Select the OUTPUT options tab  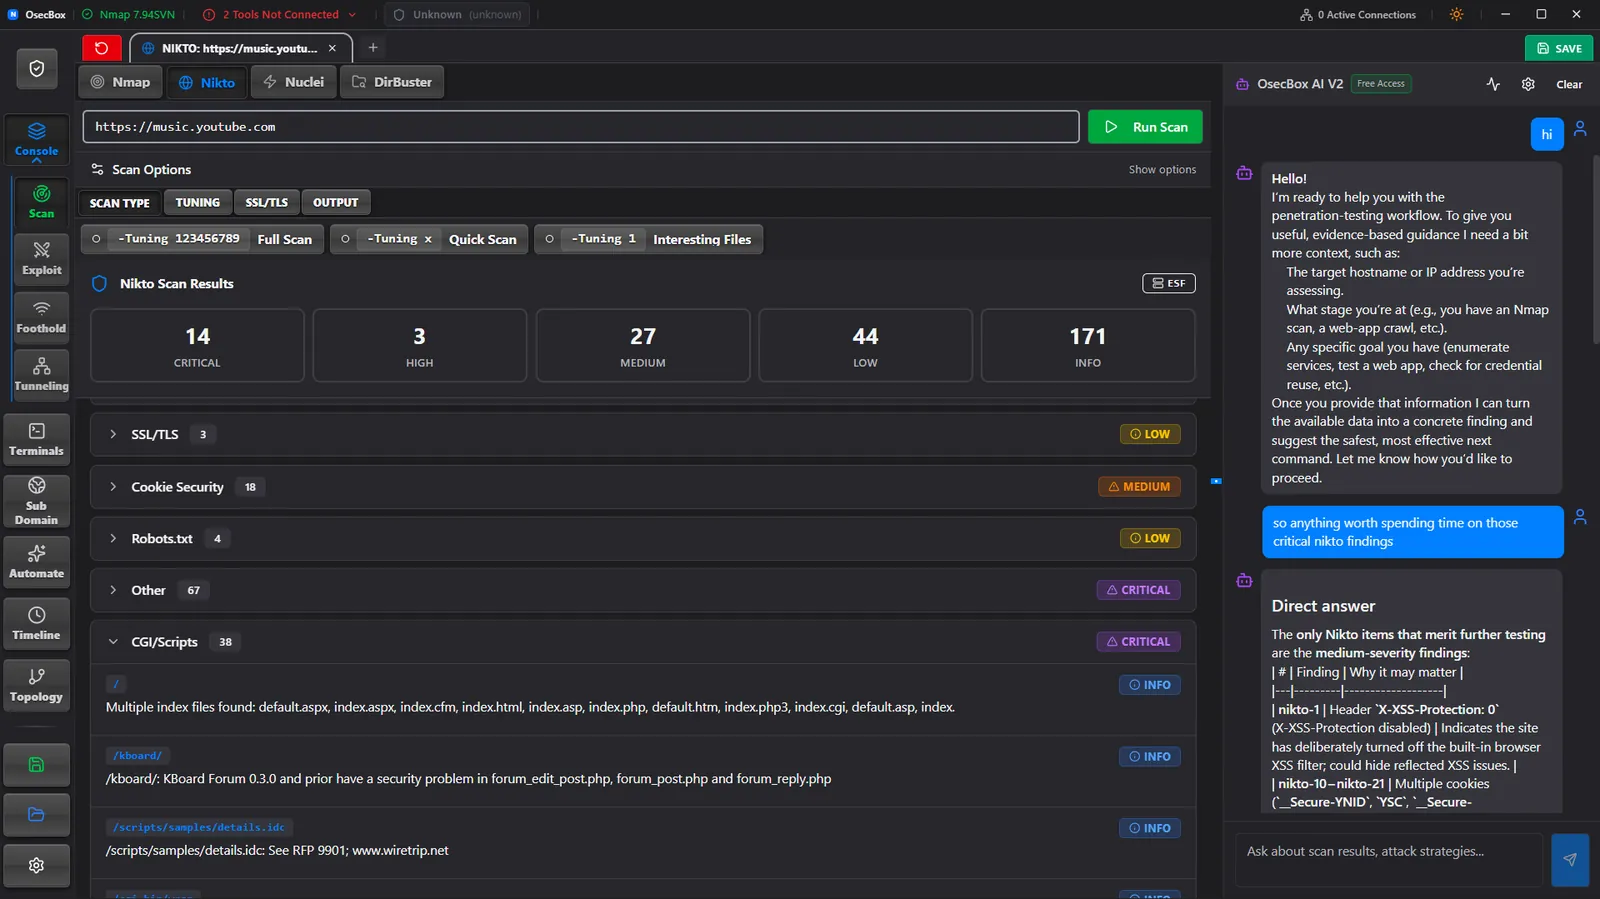pyautogui.click(x=335, y=203)
